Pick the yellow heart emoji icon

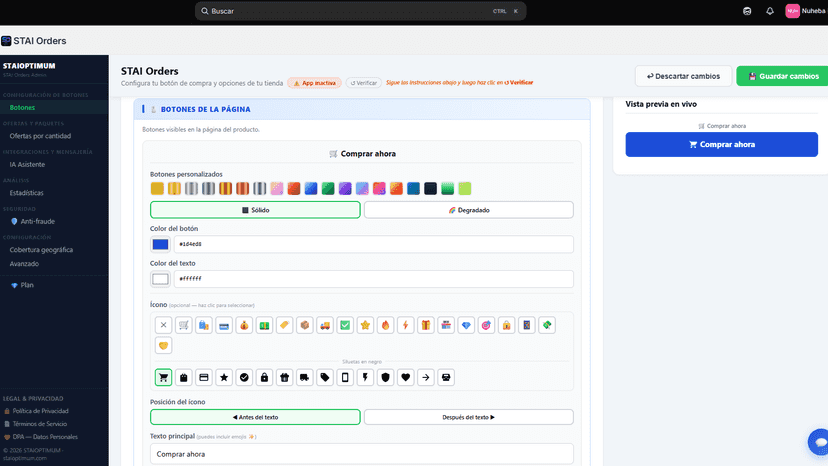[163, 346]
